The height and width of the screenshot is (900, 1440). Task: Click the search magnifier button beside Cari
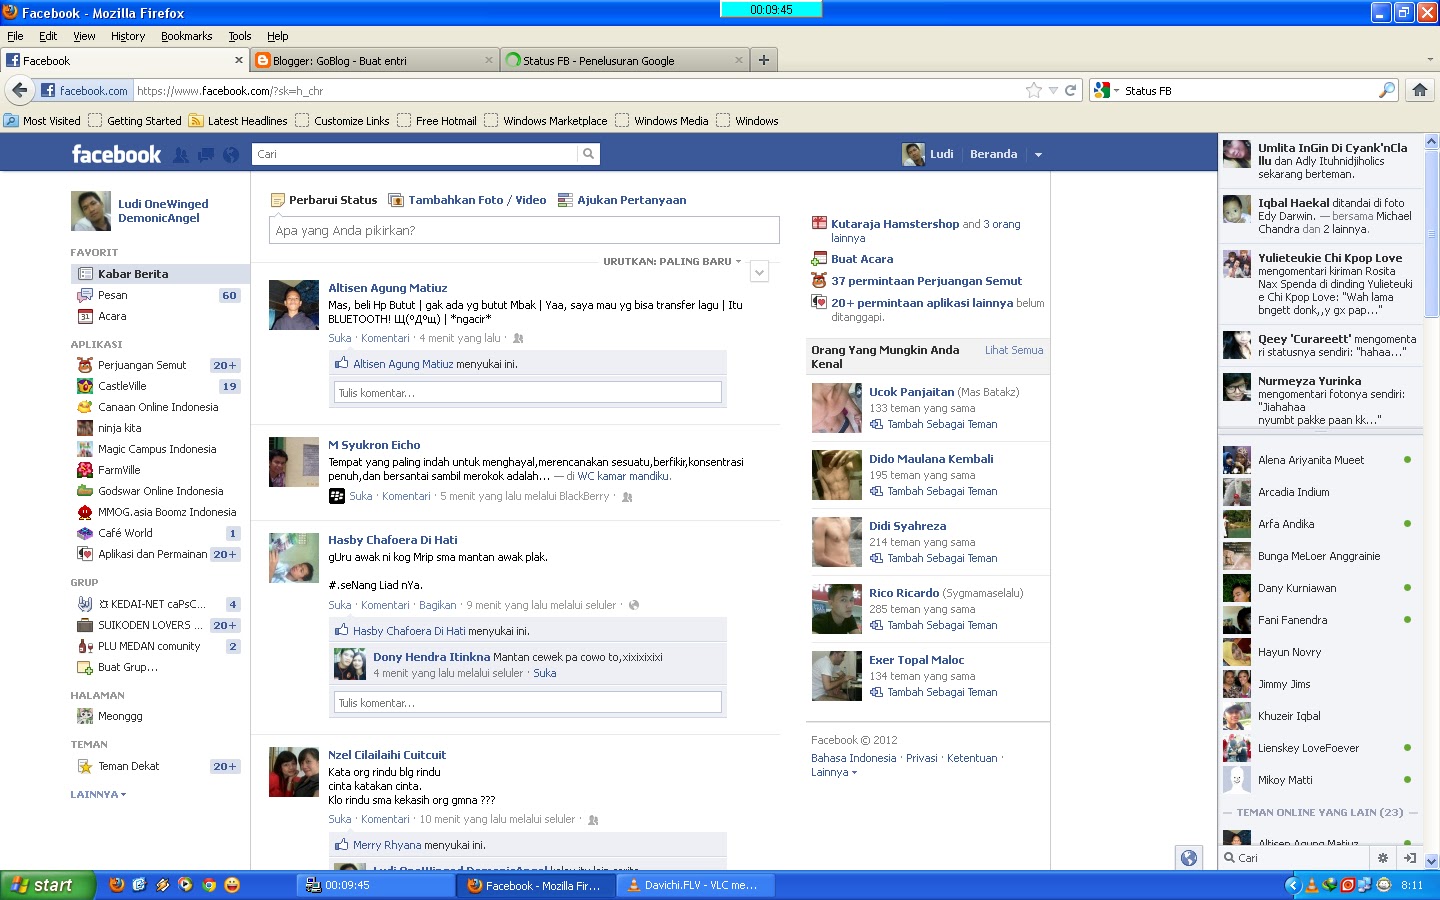(x=589, y=154)
